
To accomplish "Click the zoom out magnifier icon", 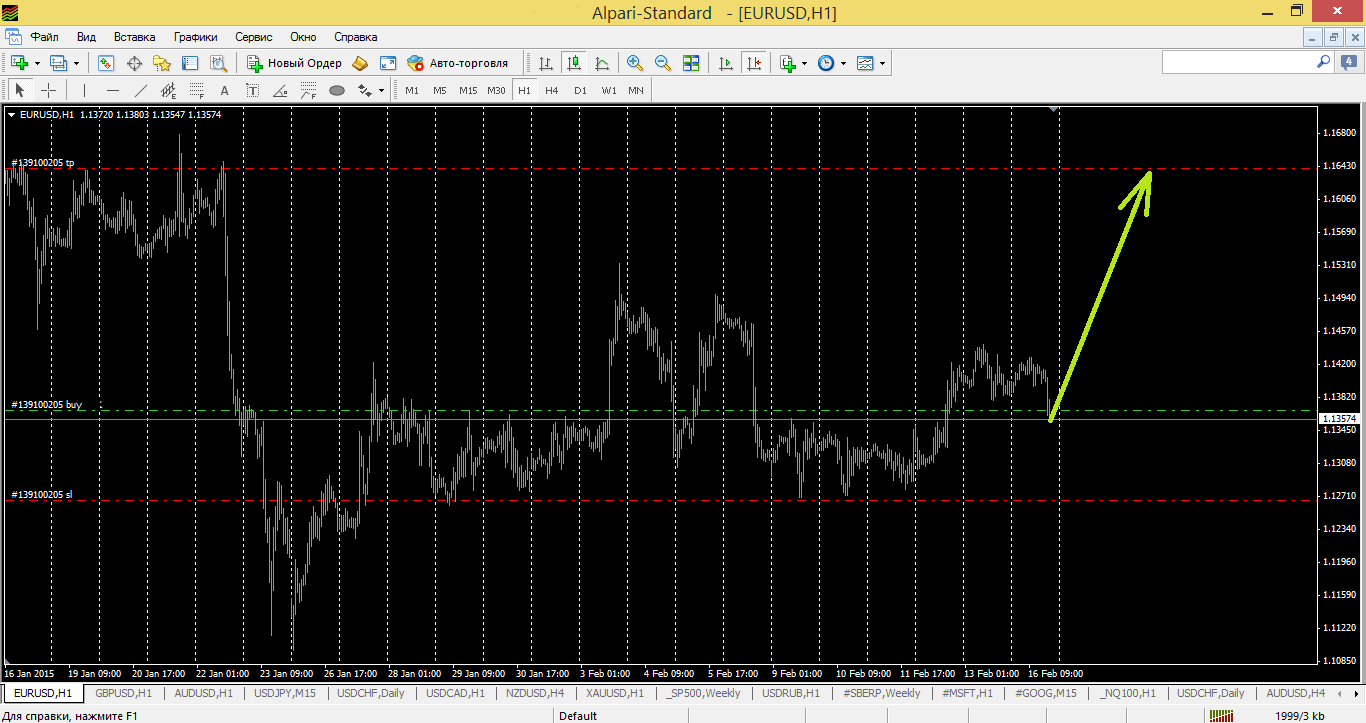I will pos(662,63).
